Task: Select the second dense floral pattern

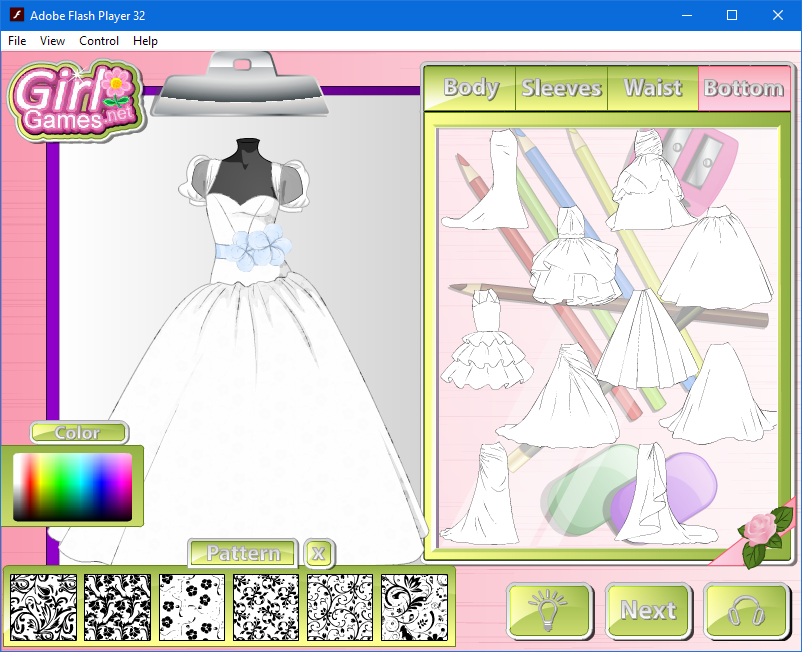Action: [x=118, y=607]
